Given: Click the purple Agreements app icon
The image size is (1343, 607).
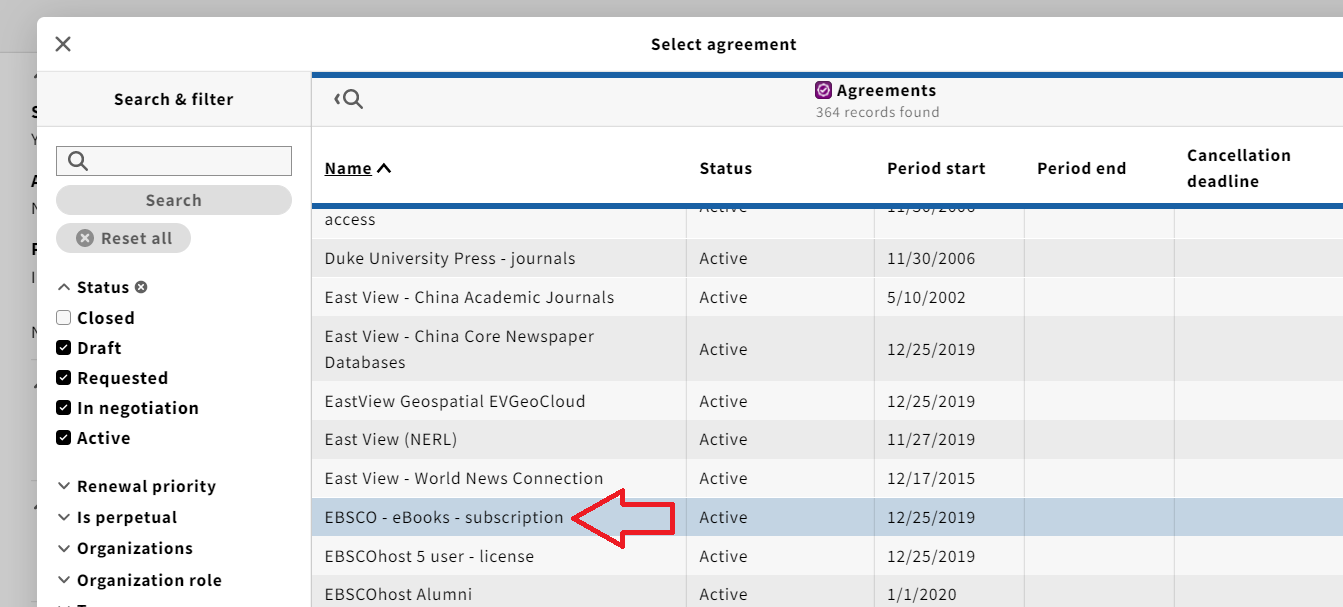Looking at the screenshot, I should 824,90.
